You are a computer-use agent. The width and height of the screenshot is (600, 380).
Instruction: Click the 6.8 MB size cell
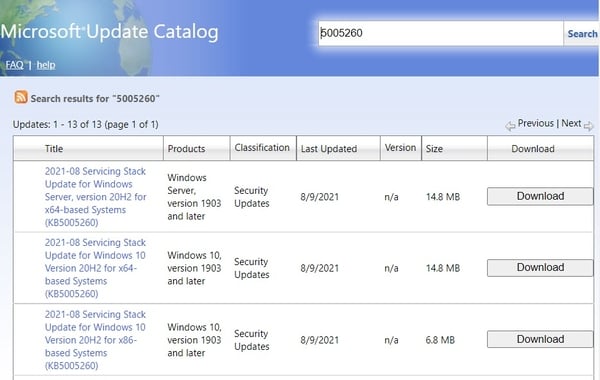tap(440, 340)
